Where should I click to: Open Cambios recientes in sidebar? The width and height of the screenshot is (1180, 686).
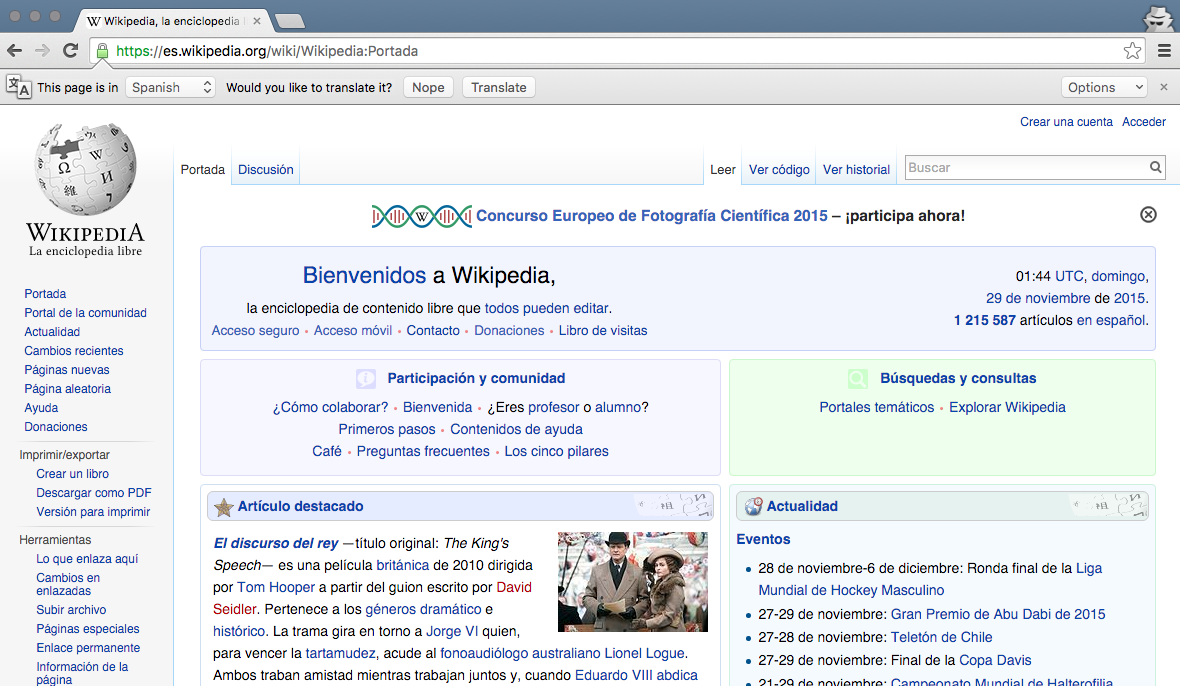(x=74, y=351)
